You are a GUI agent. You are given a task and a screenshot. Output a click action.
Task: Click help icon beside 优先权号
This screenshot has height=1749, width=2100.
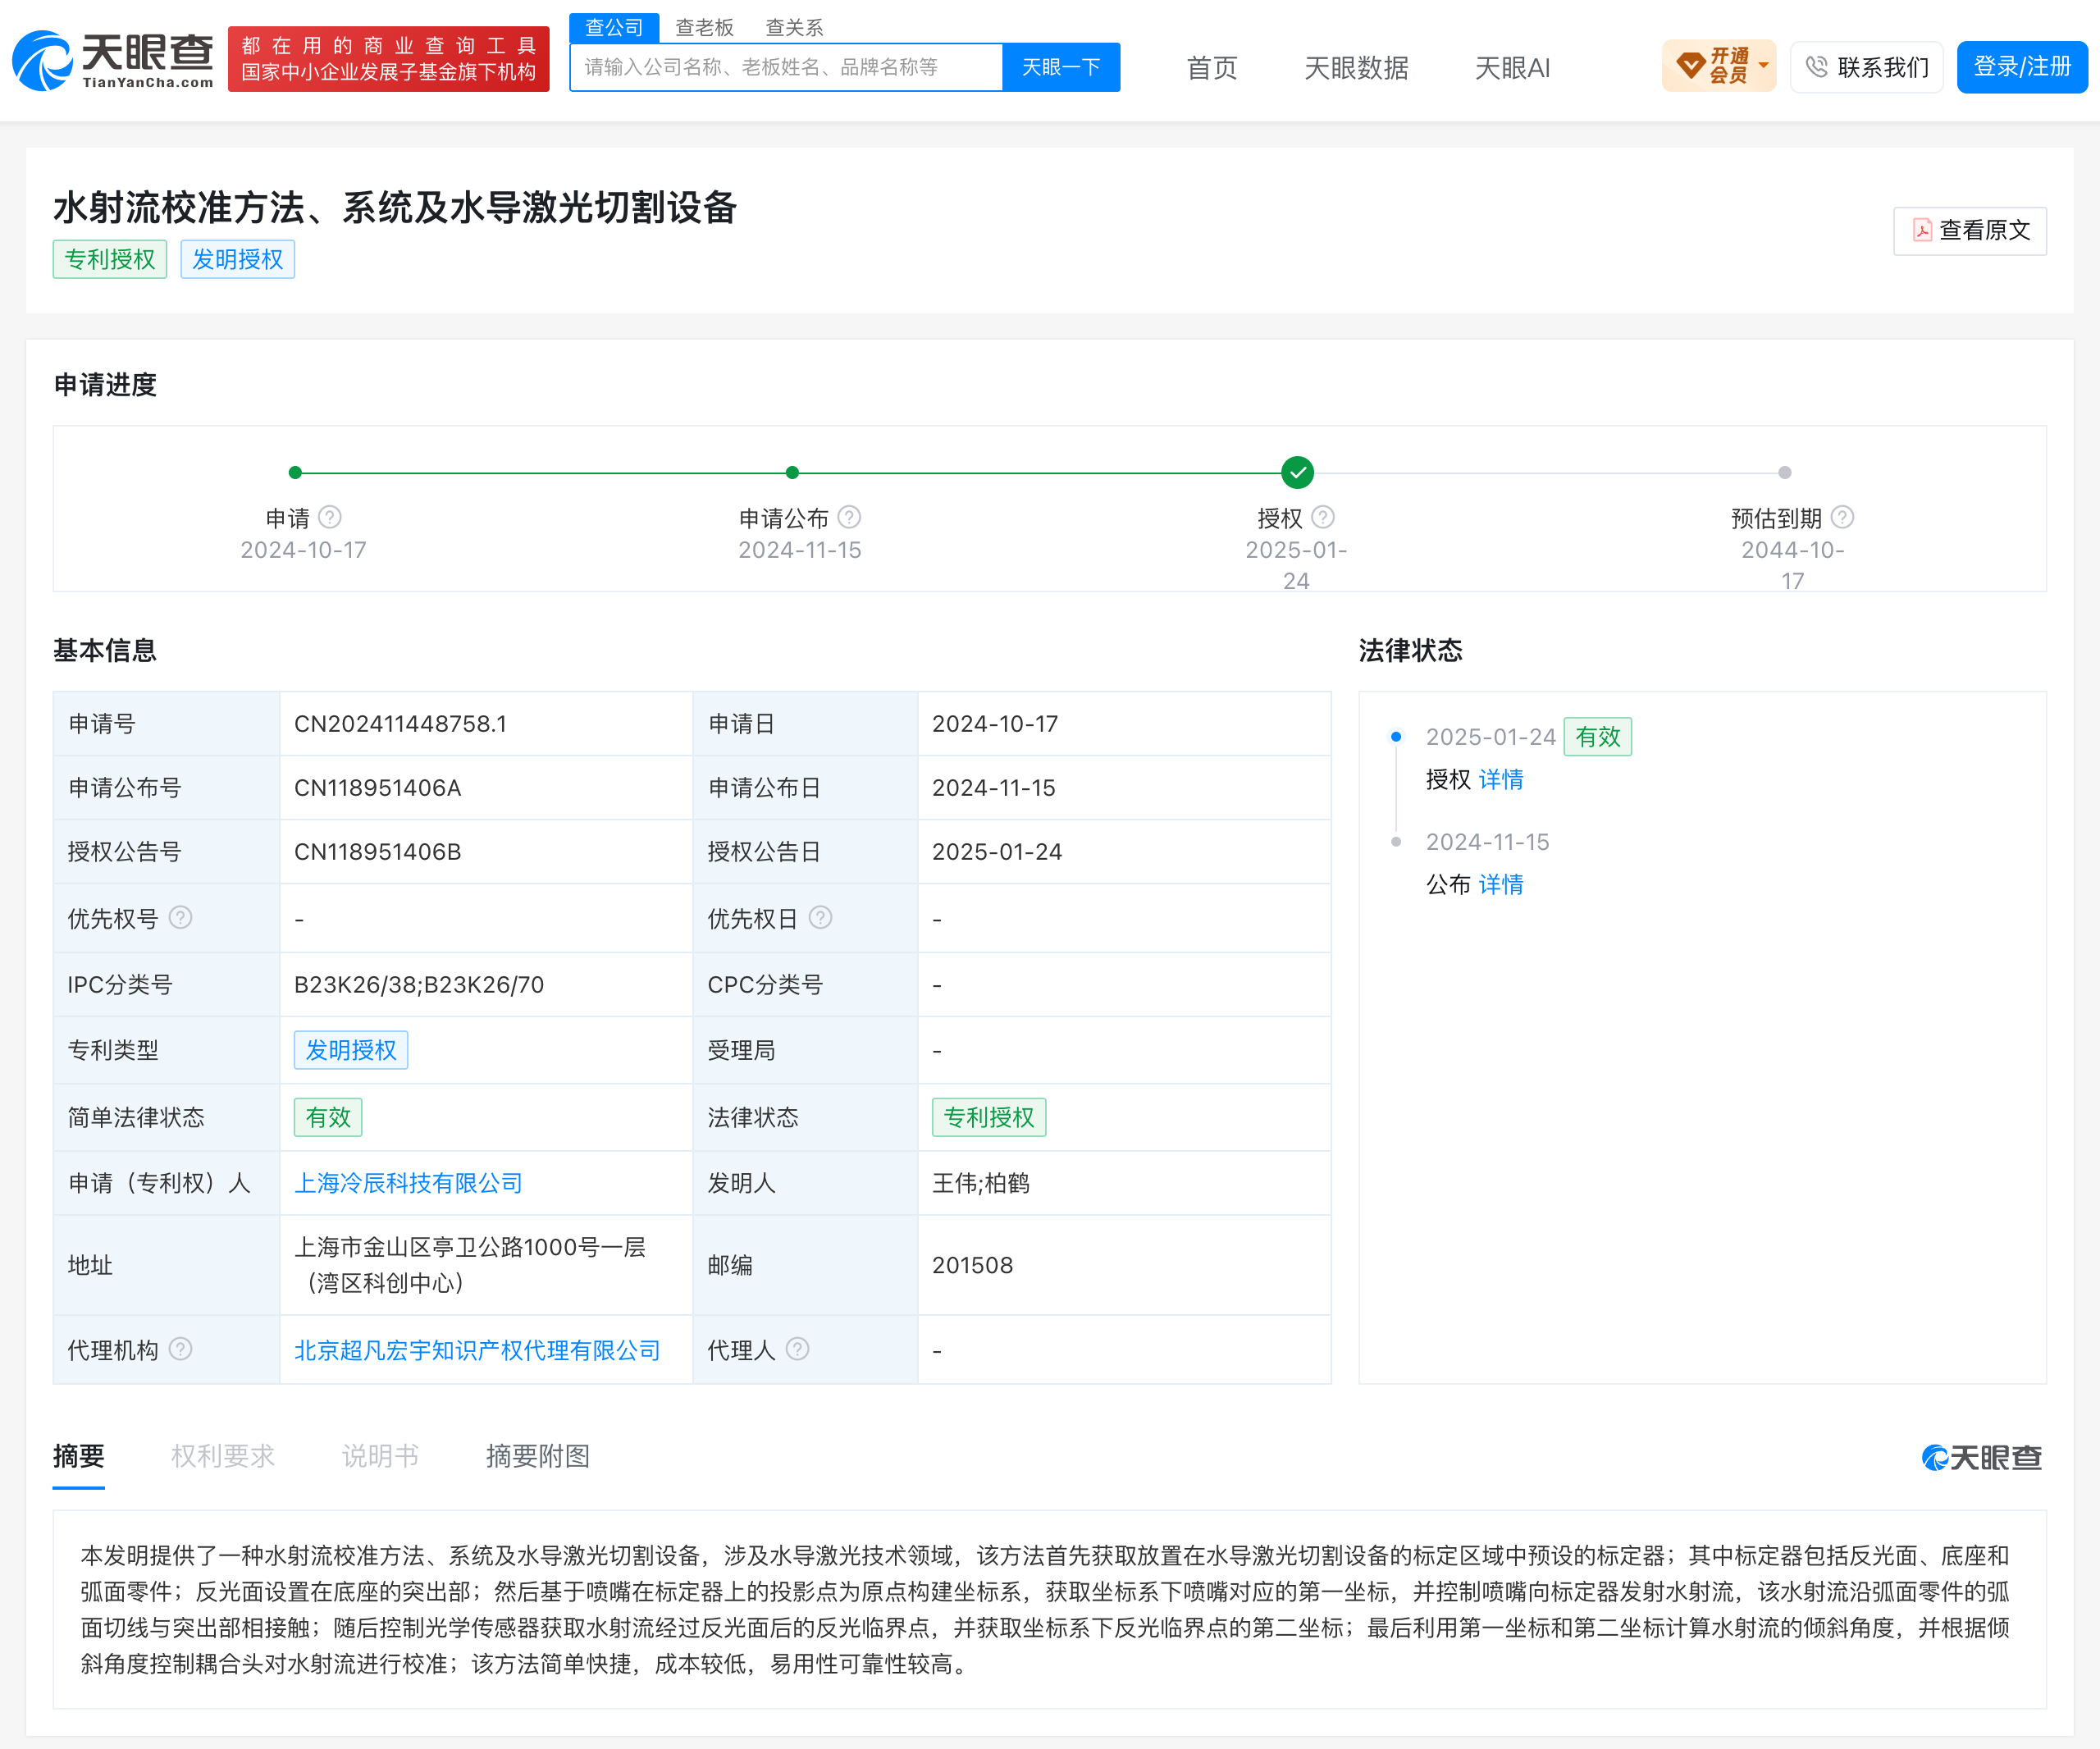(x=180, y=917)
